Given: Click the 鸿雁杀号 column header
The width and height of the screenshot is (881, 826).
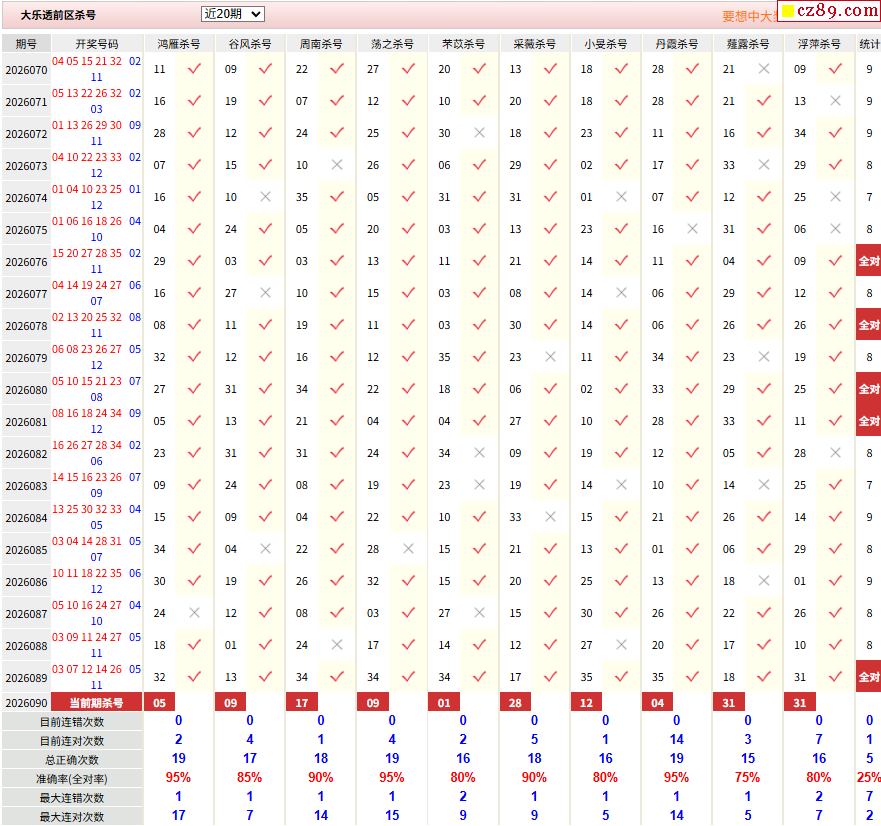Looking at the screenshot, I should 179,44.
